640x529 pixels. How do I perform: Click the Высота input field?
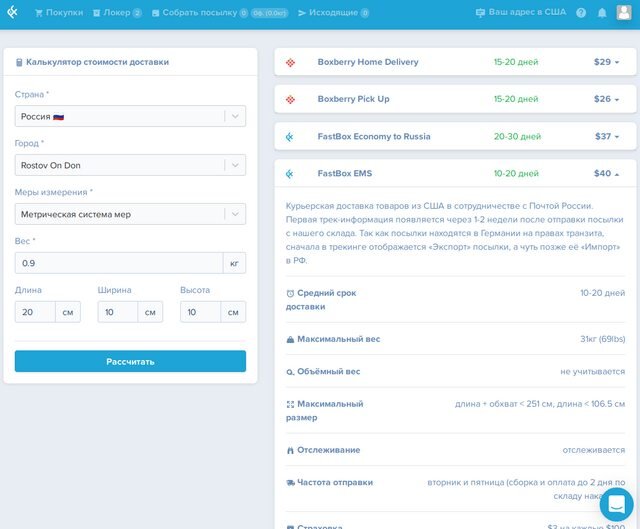click(x=200, y=312)
